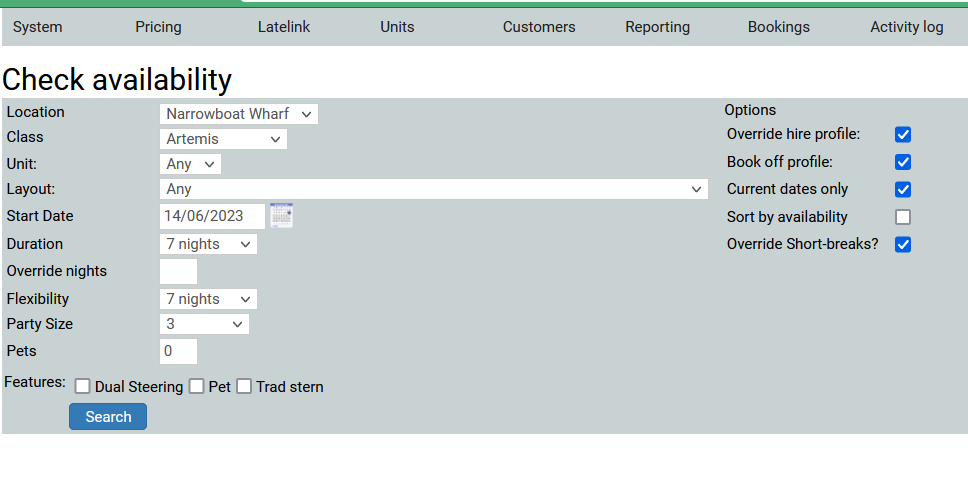Open the Pricing menu
The width and height of the screenshot is (968, 495).
tap(158, 27)
